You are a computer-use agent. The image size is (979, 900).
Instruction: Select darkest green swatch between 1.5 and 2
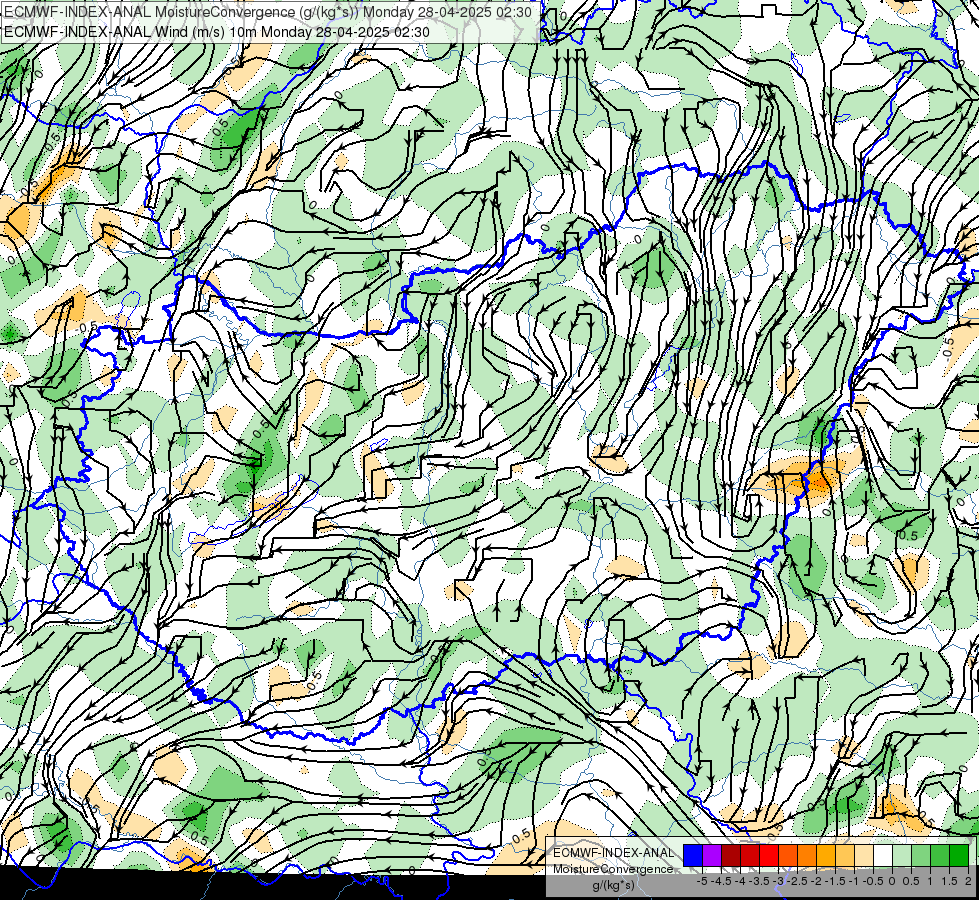pos(959,855)
